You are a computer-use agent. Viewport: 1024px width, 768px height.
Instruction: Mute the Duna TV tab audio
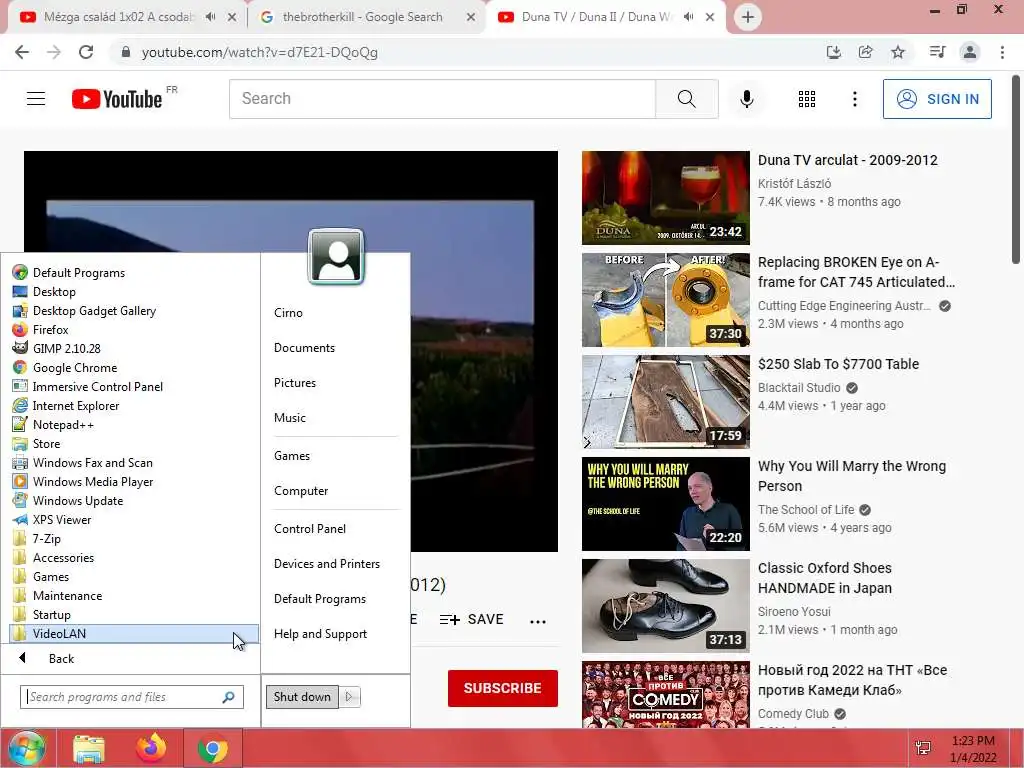click(x=688, y=17)
